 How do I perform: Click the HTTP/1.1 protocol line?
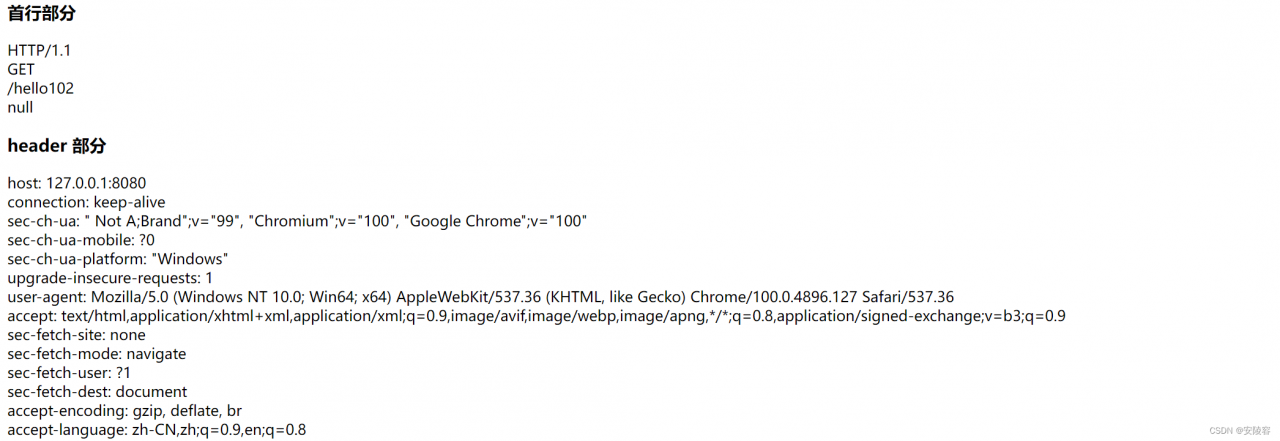pos(40,50)
